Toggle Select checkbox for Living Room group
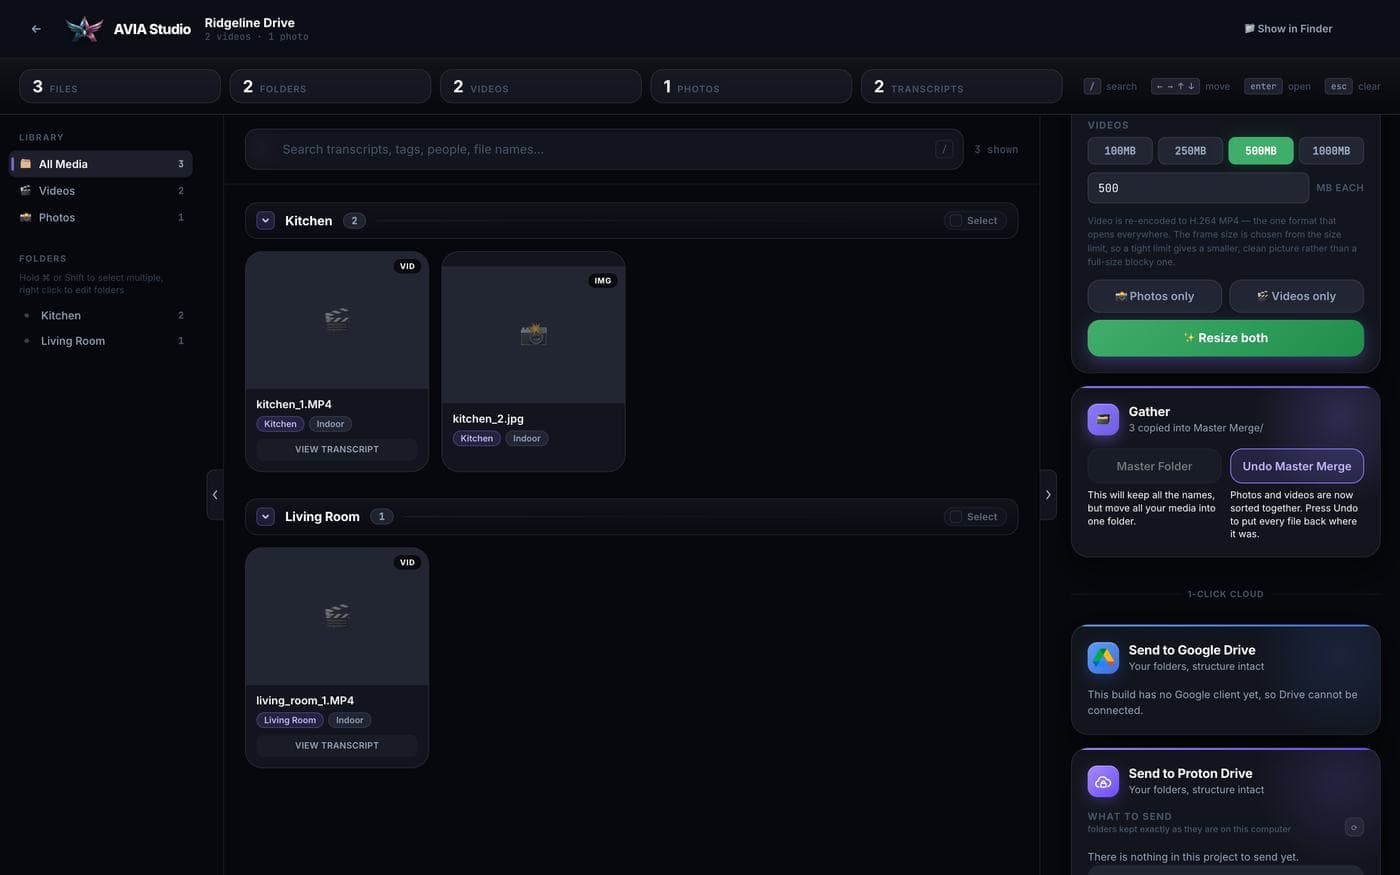 tap(956, 517)
